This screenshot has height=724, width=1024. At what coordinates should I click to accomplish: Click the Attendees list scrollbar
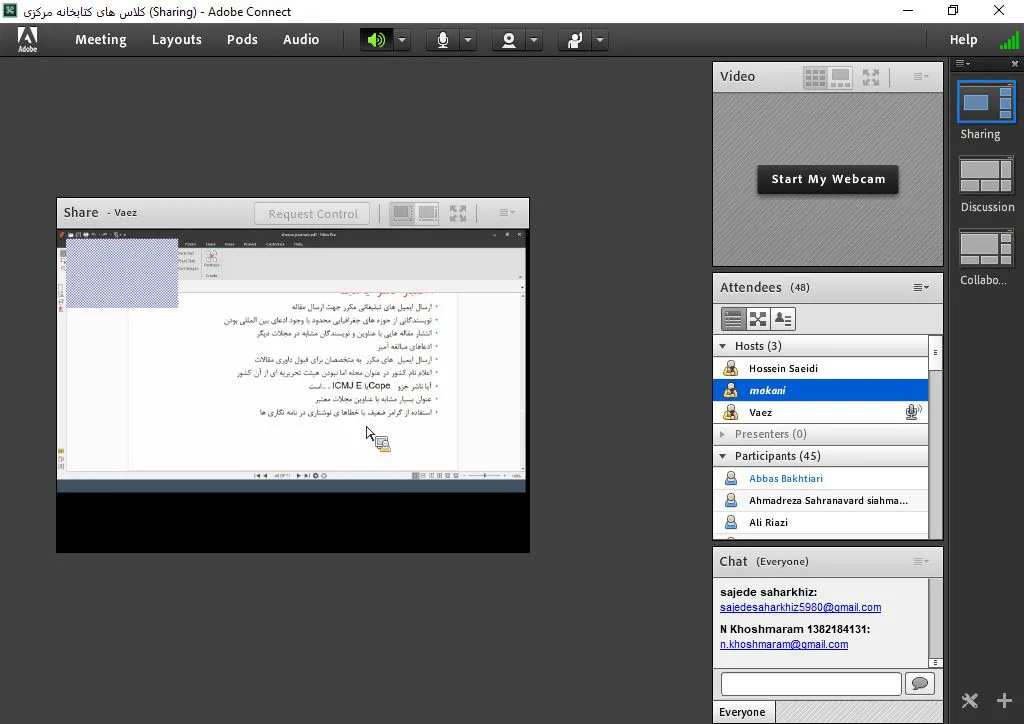point(935,436)
